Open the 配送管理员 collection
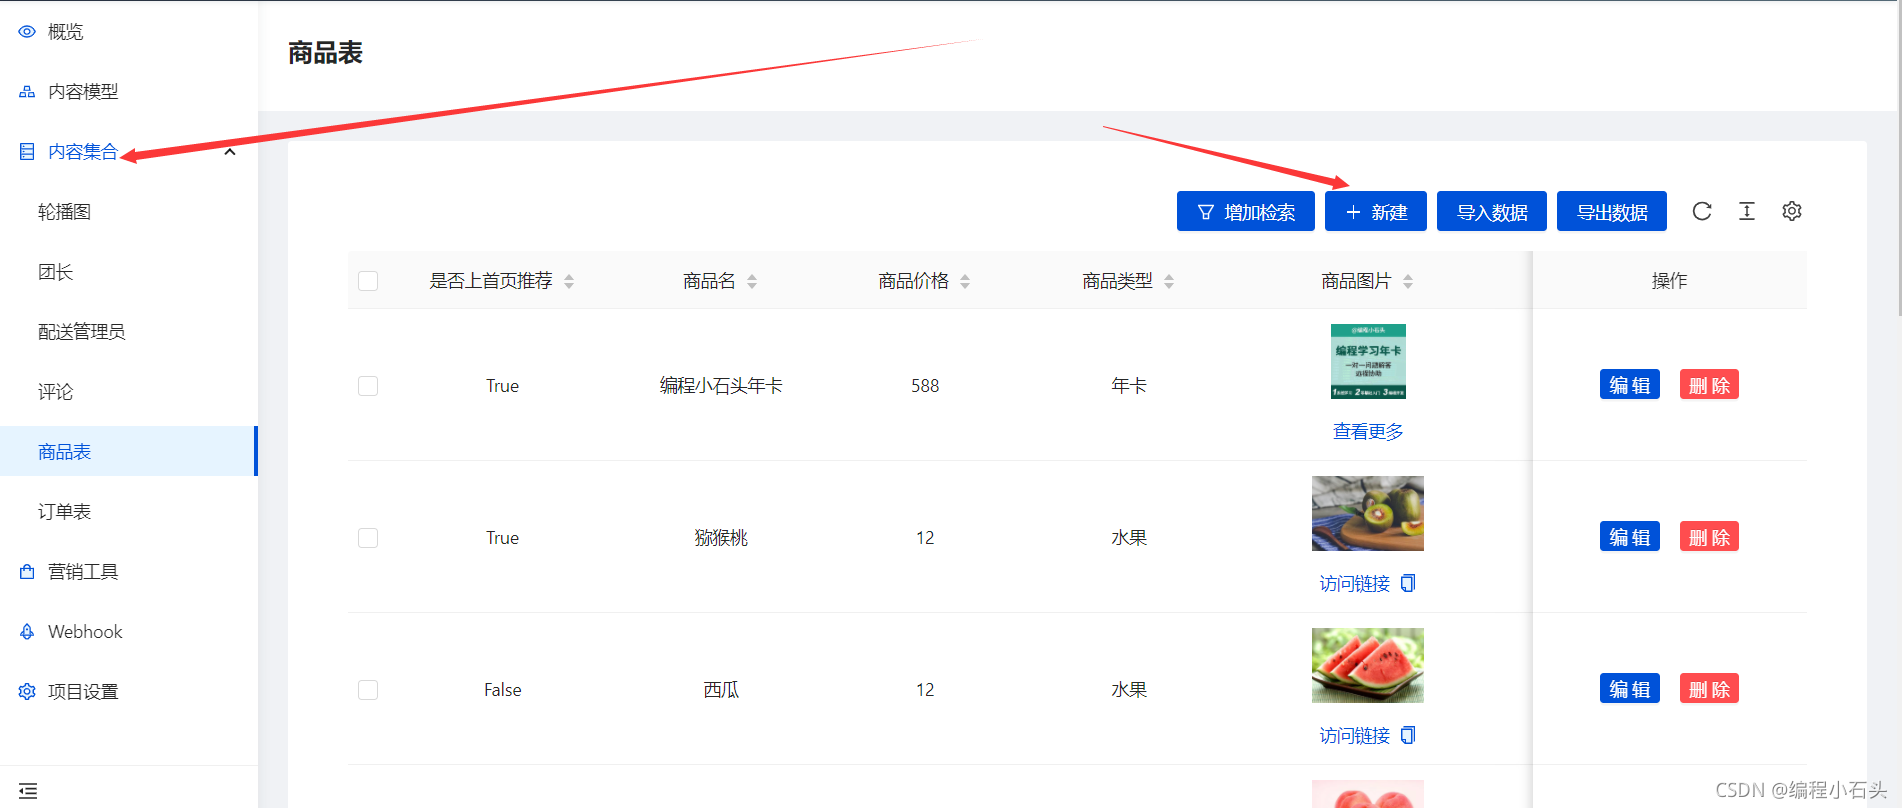The width and height of the screenshot is (1902, 808). point(129,332)
